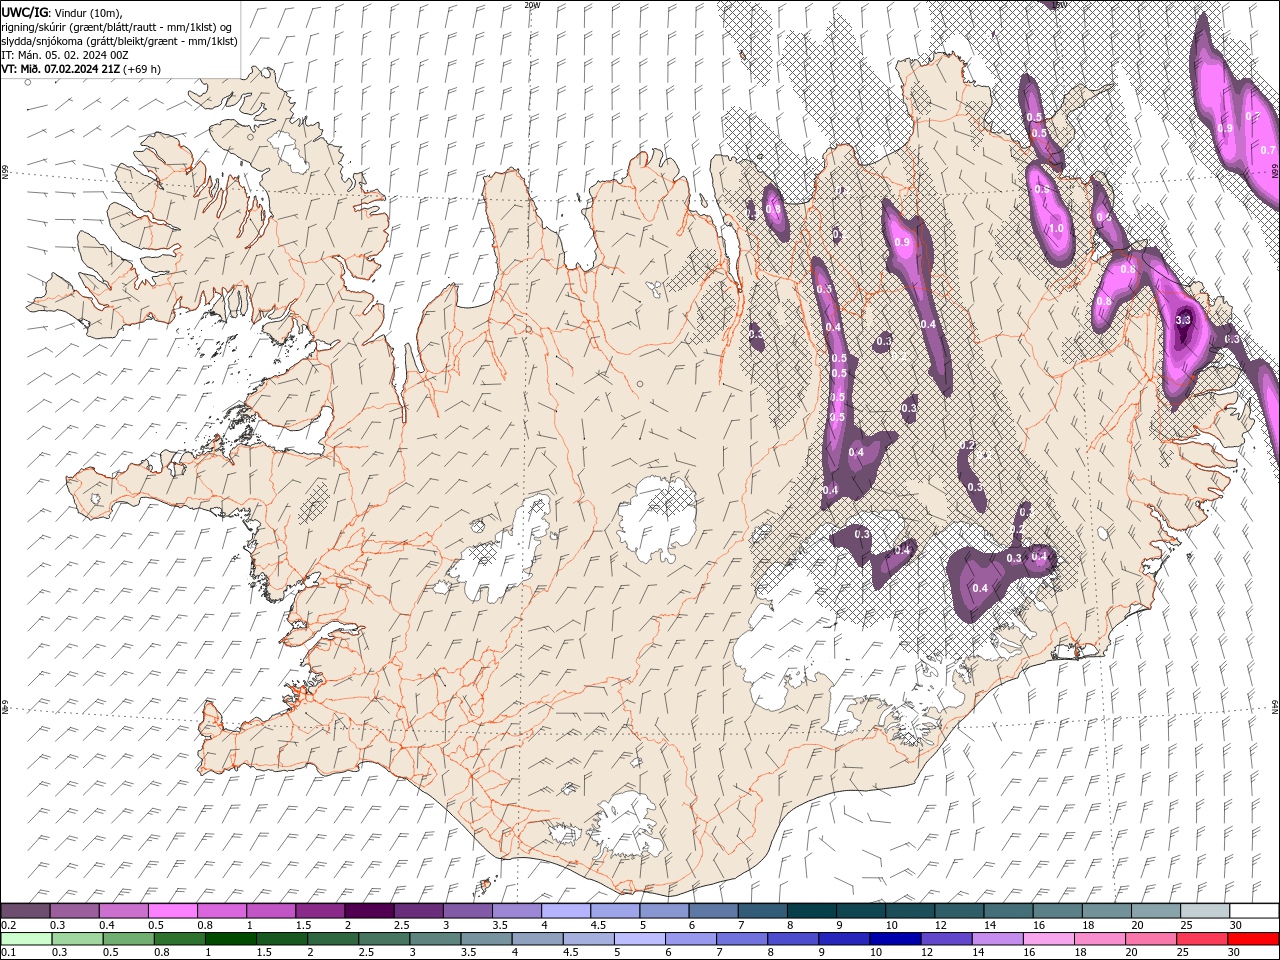Click the green 0.5 swatch in lower legend row
This screenshot has height=960, width=1280.
pyautogui.click(x=129, y=939)
